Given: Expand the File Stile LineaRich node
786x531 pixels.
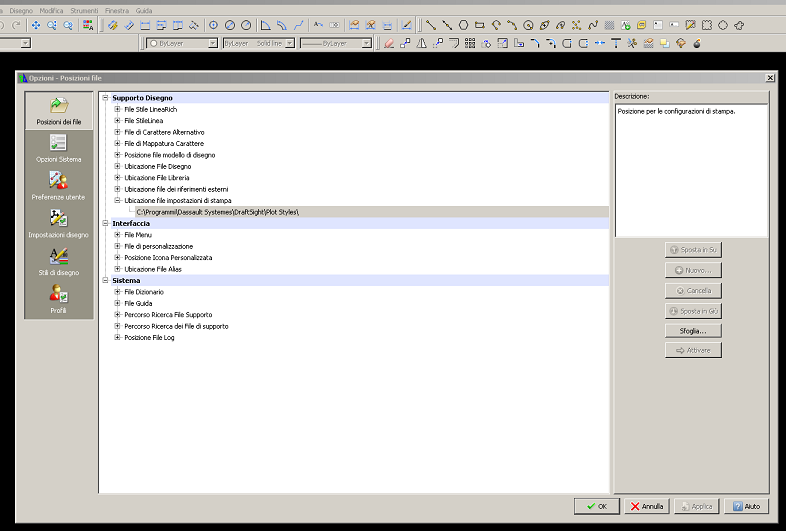Looking at the screenshot, I should coord(117,109).
